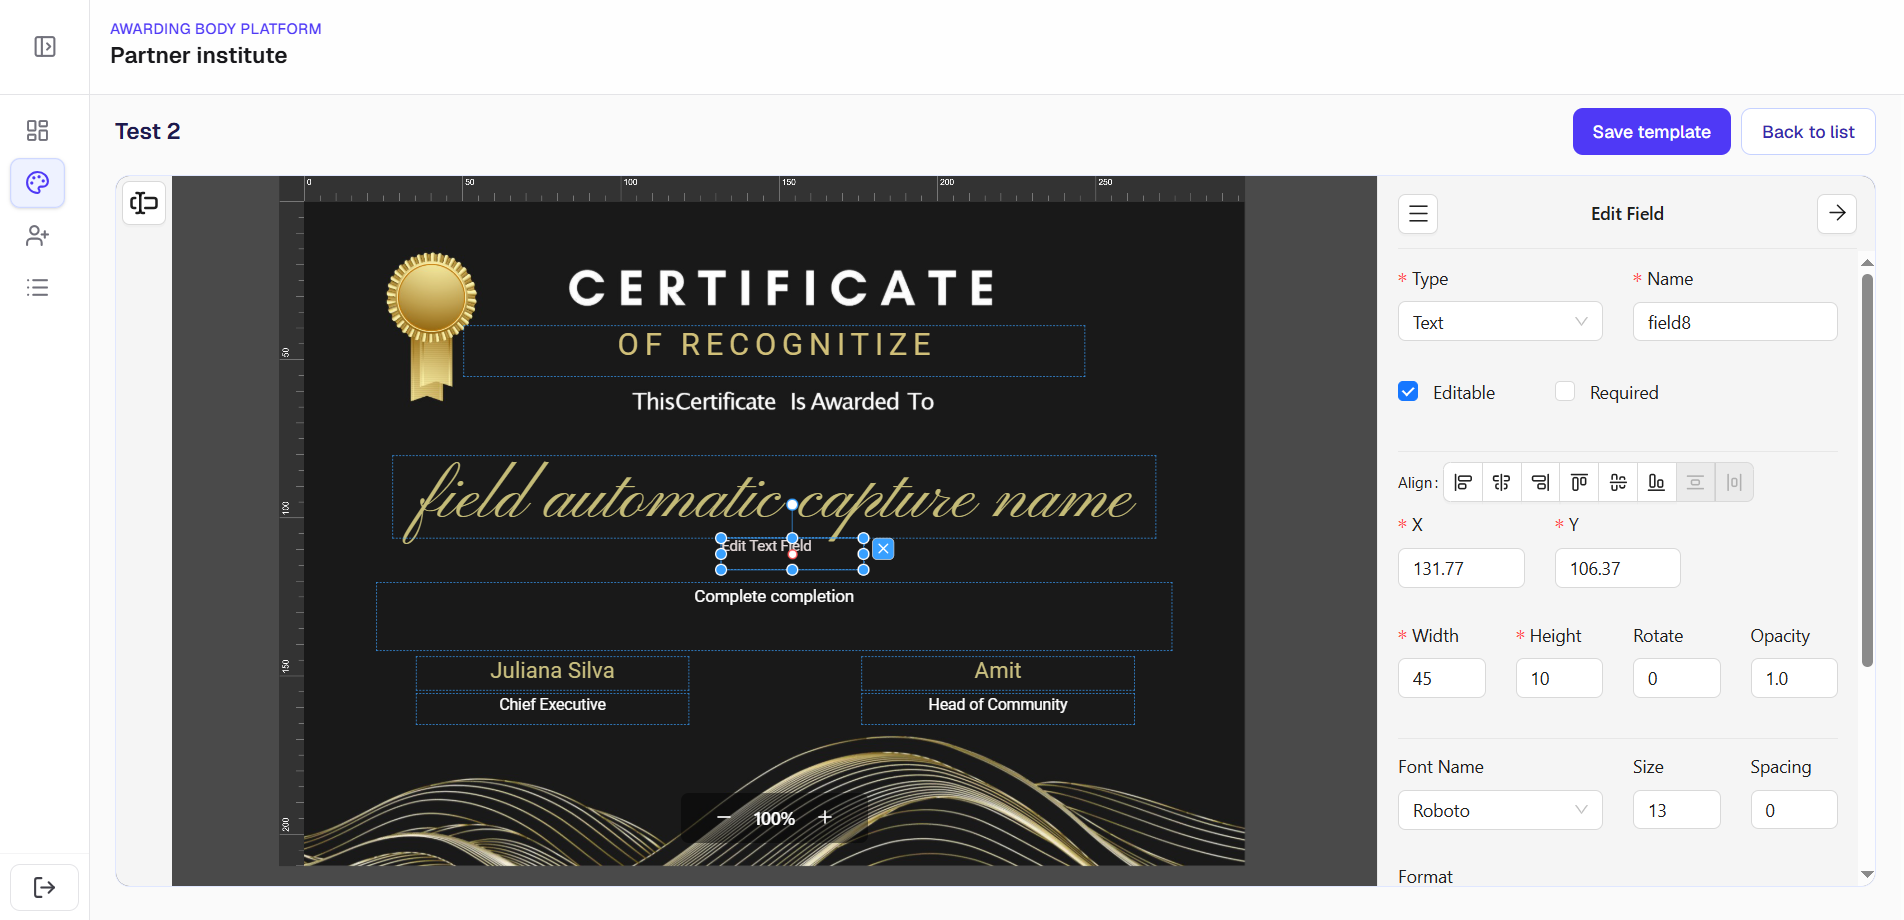1904x920 pixels.
Task: Enable the Required checkbox
Action: pyautogui.click(x=1565, y=392)
